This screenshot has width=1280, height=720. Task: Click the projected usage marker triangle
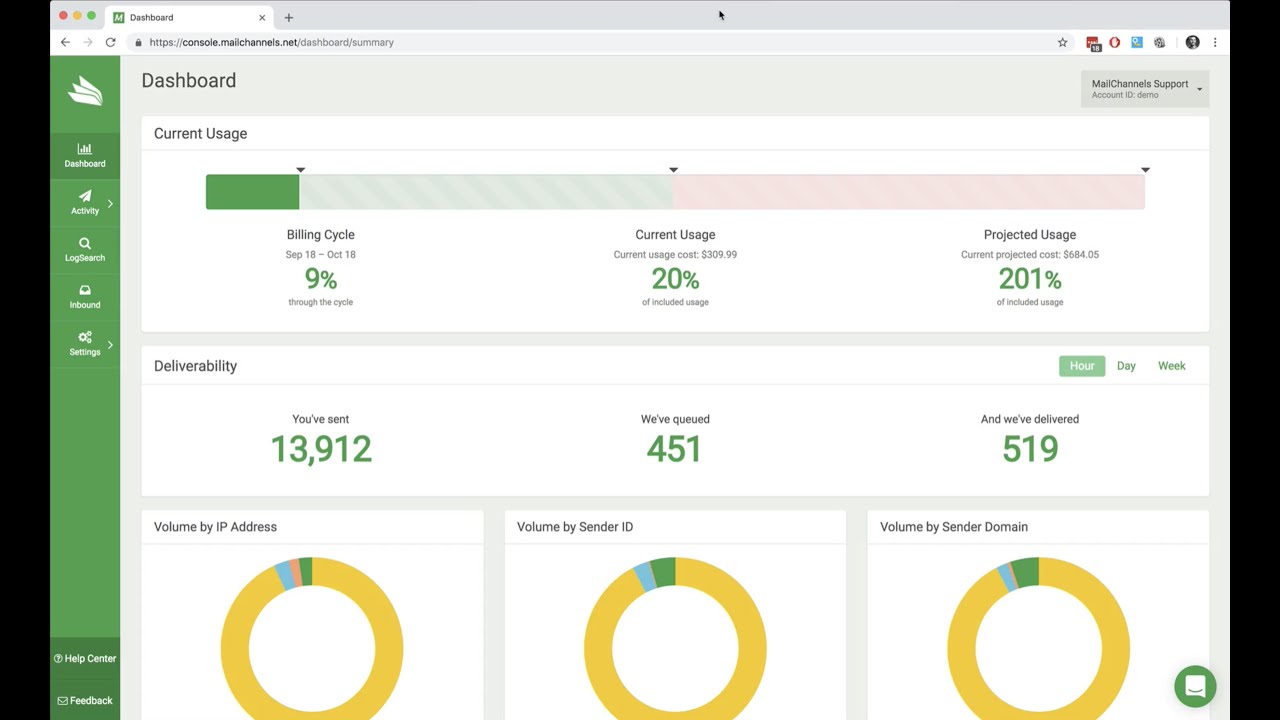tap(1145, 170)
